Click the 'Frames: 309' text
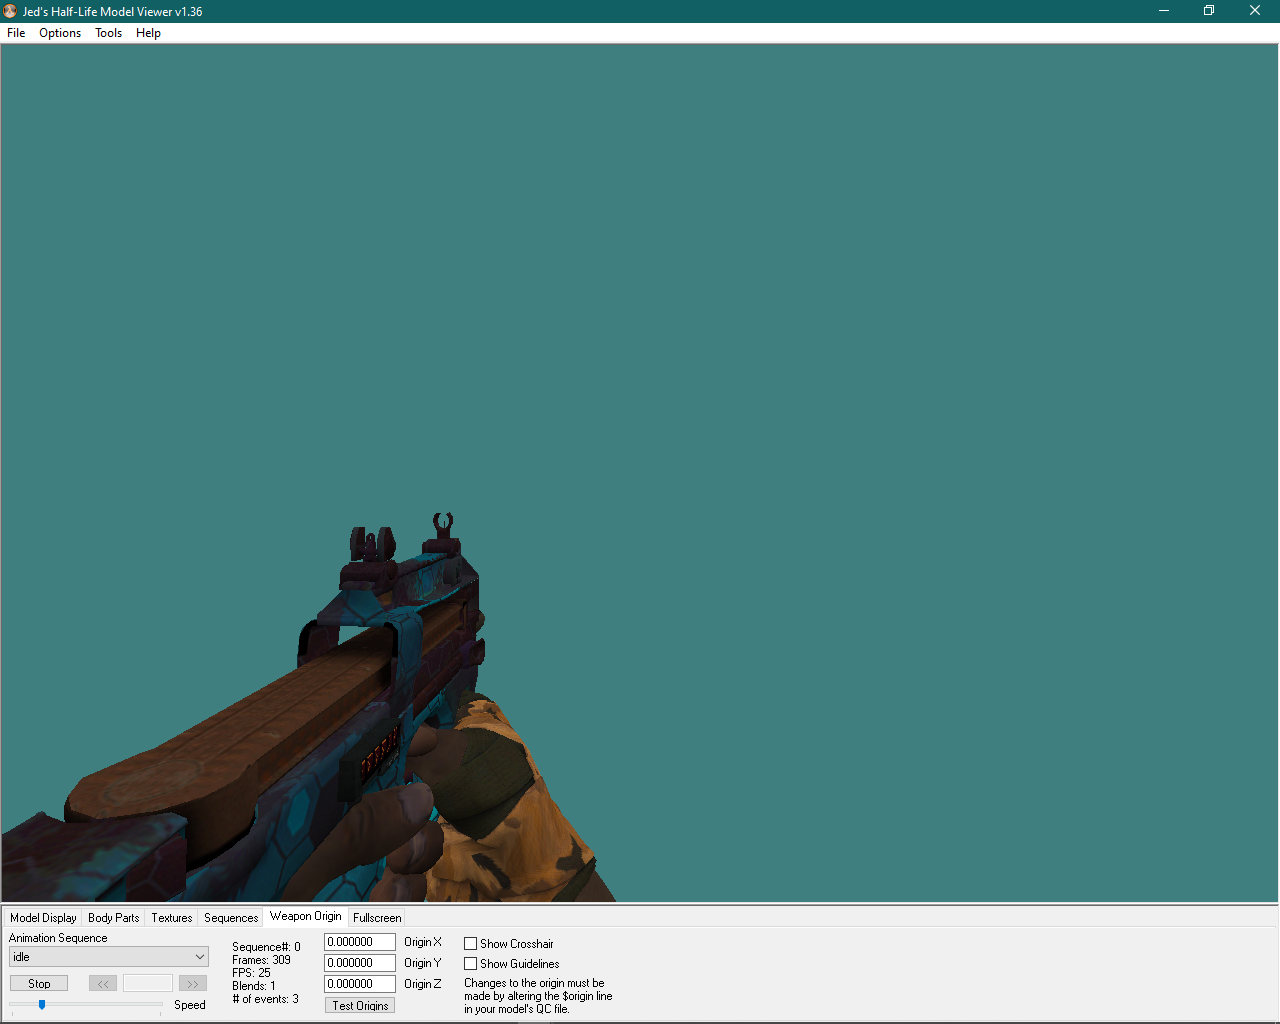The image size is (1280, 1024). tap(261, 960)
